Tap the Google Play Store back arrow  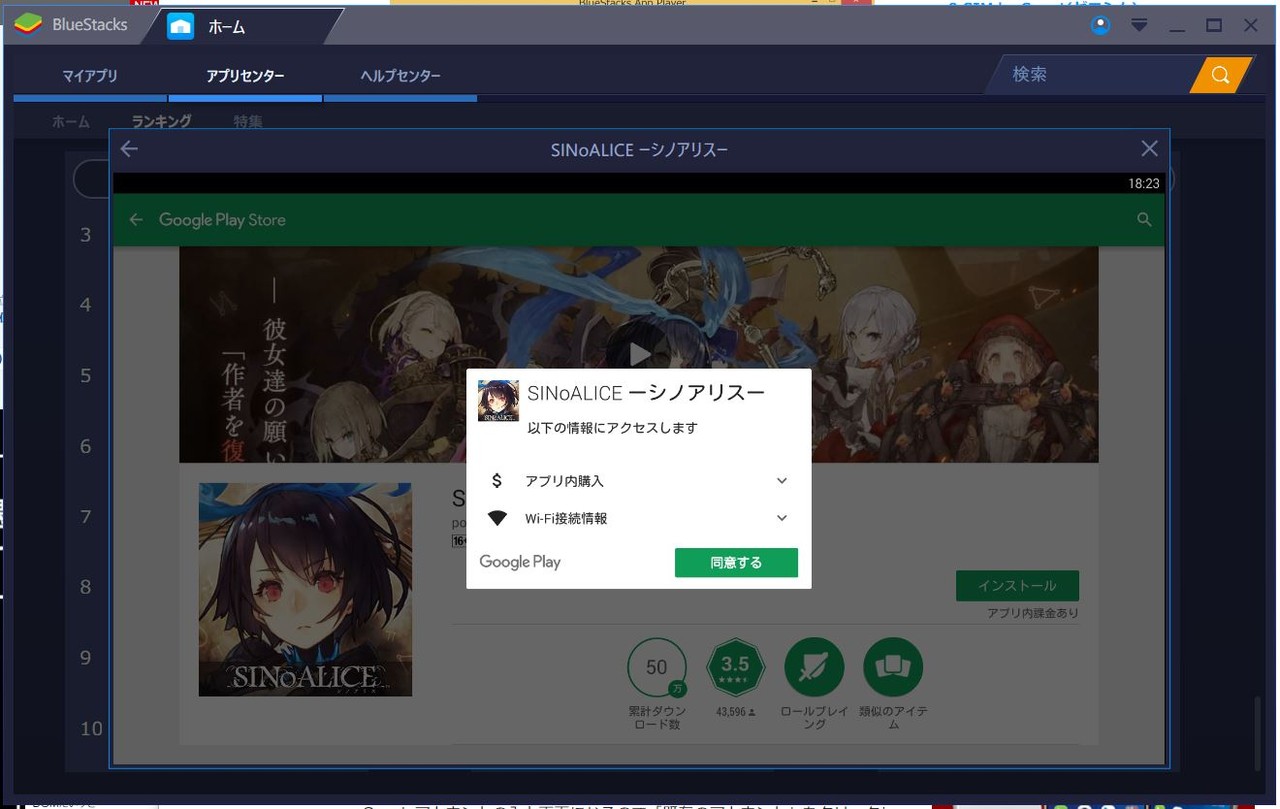(x=136, y=220)
